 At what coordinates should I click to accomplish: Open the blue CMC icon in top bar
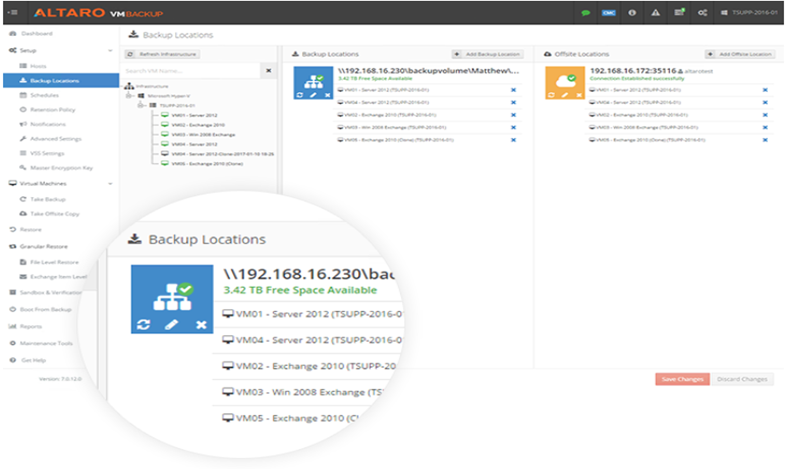pos(609,13)
